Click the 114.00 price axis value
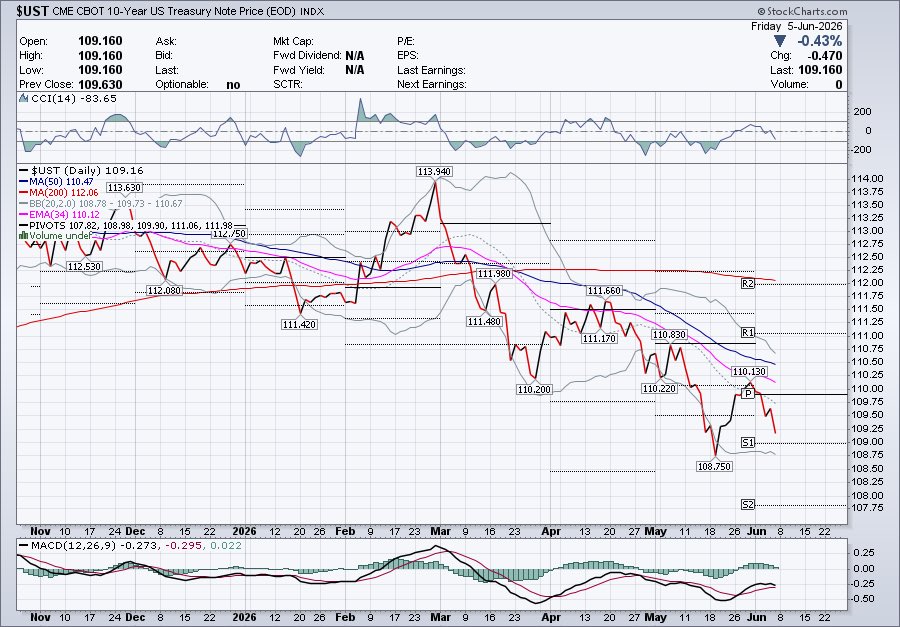This screenshot has height=627, width=900. (867, 179)
